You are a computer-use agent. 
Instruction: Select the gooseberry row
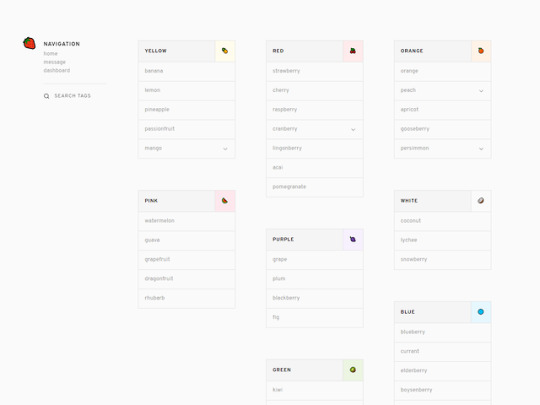click(443, 129)
